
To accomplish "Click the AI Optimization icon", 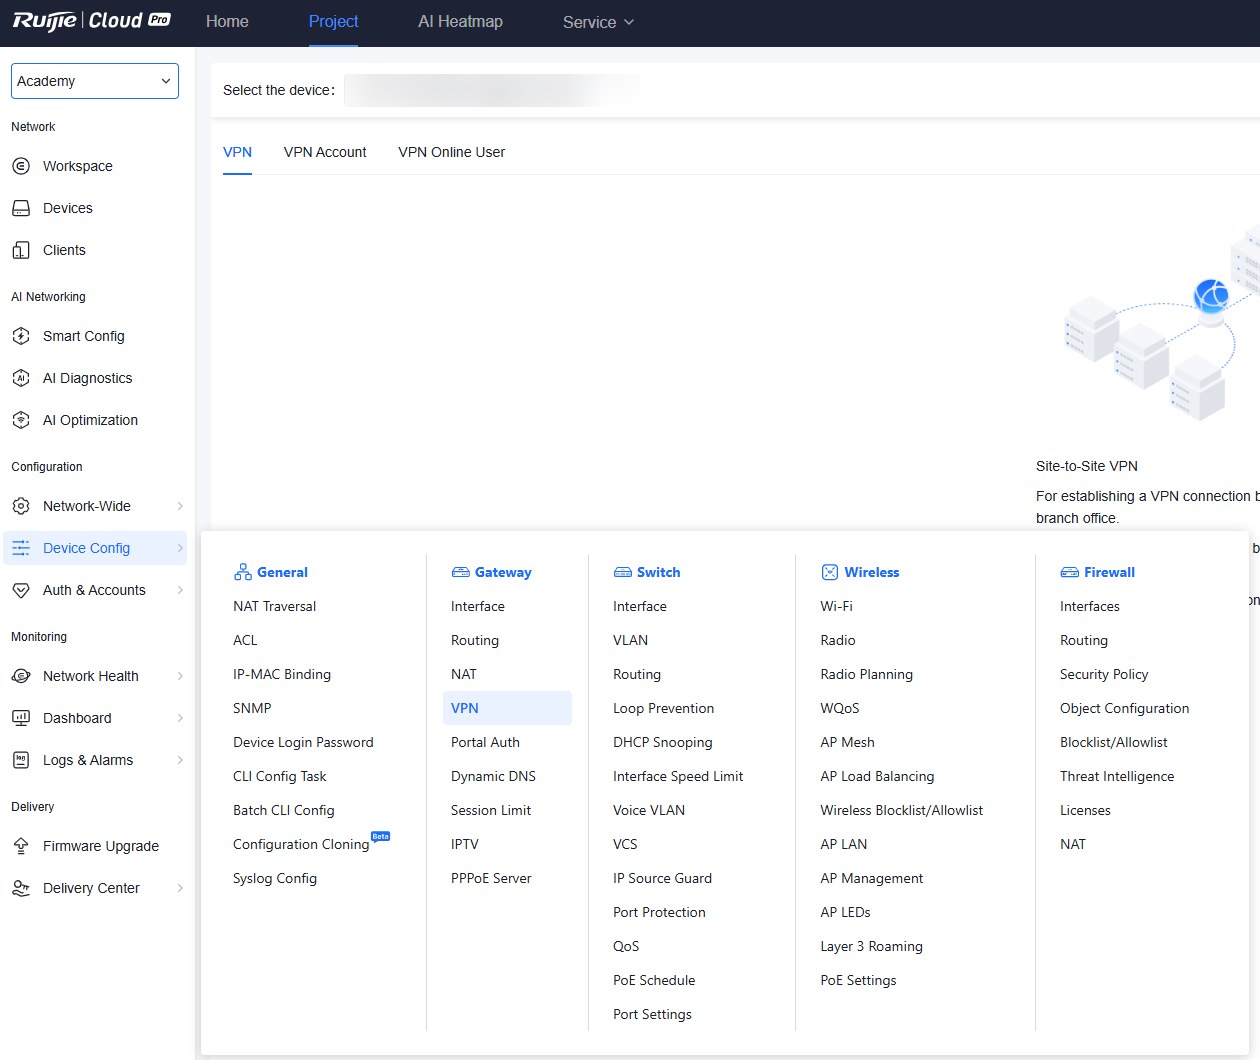I will tap(21, 420).
